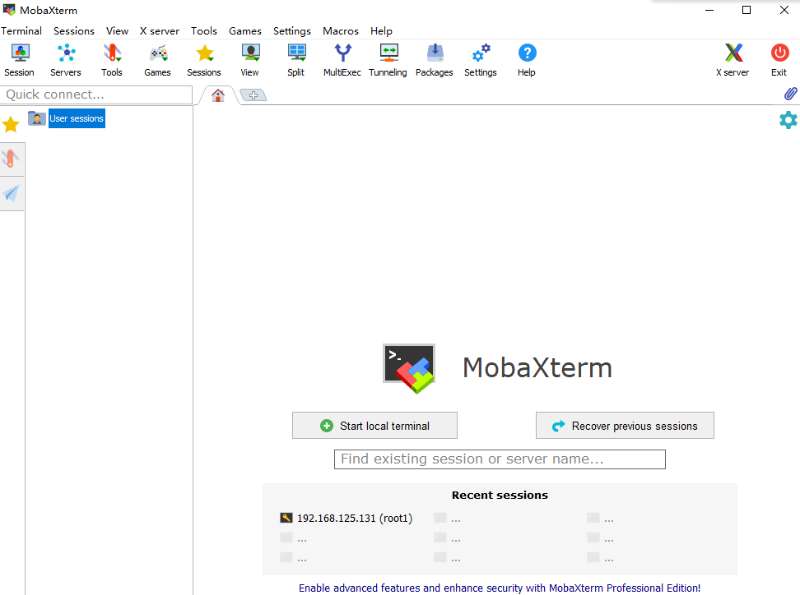
Task: Click the Start local terminal button
Action: click(374, 426)
